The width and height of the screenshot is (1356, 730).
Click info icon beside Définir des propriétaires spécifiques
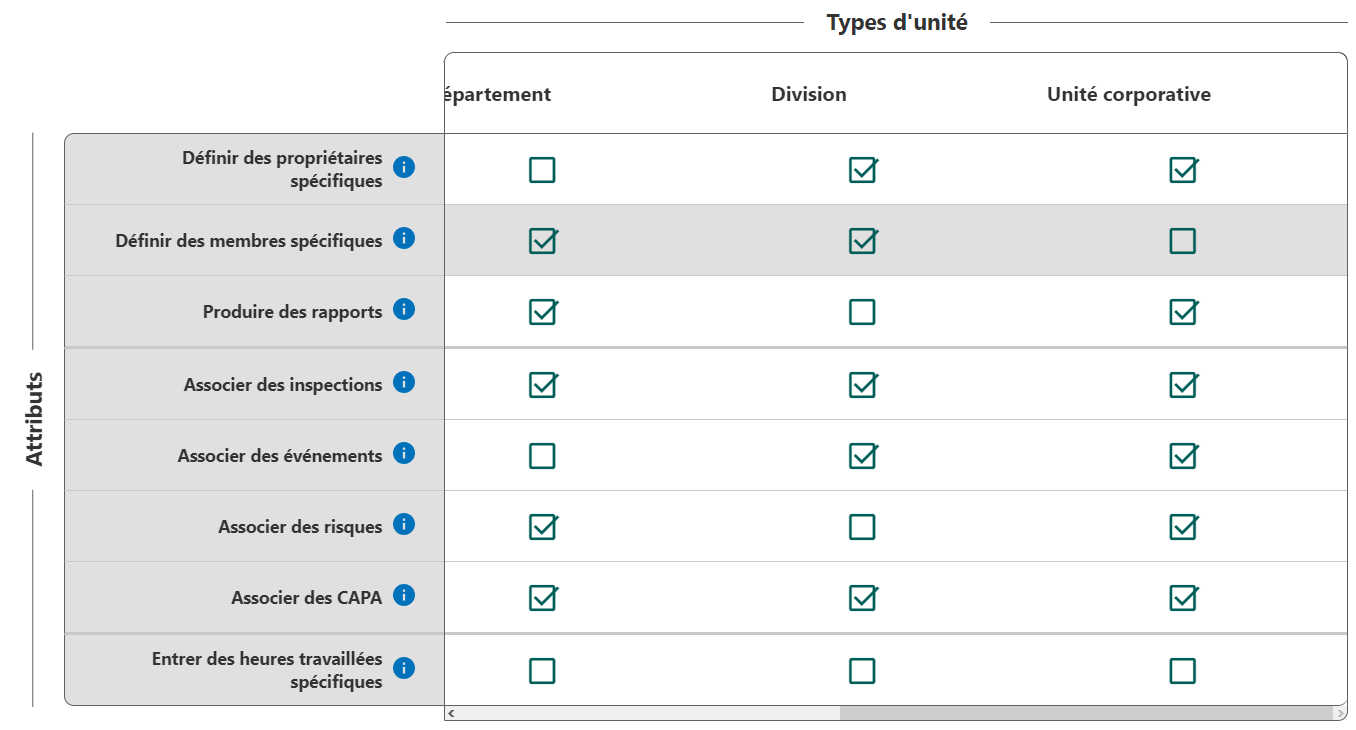404,167
